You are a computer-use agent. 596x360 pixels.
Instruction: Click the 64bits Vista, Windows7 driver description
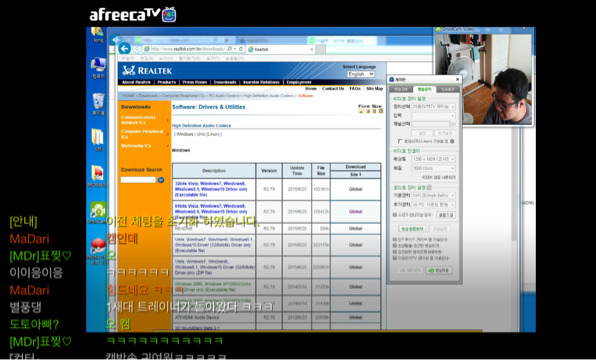coord(211,211)
